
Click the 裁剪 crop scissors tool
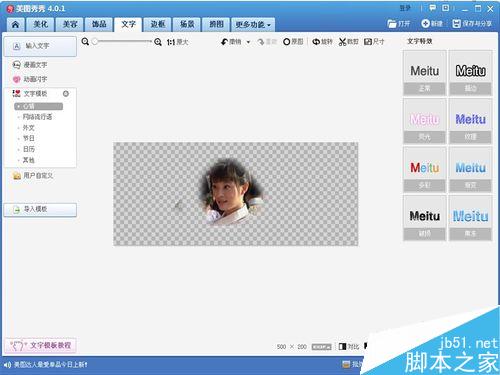tap(348, 42)
